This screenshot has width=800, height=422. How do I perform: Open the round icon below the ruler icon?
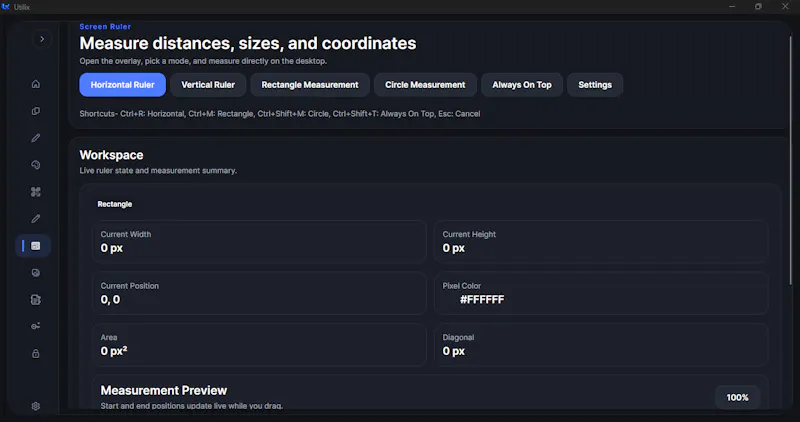coord(36,273)
